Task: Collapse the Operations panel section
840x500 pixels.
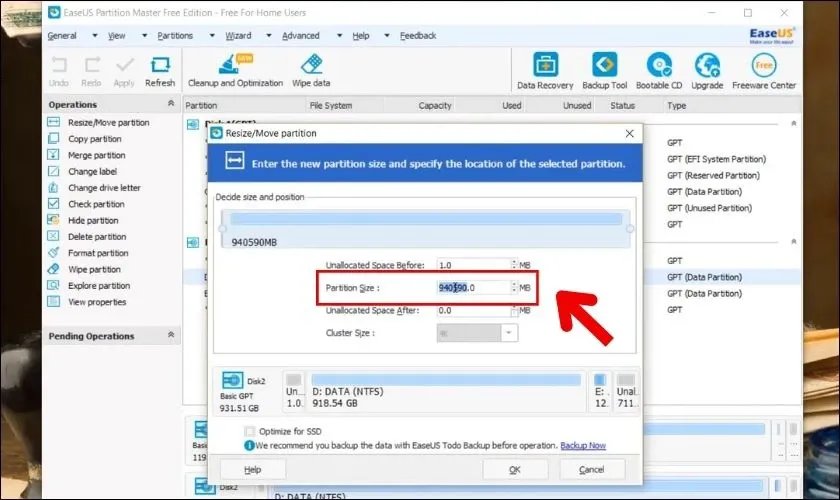Action: coord(171,104)
